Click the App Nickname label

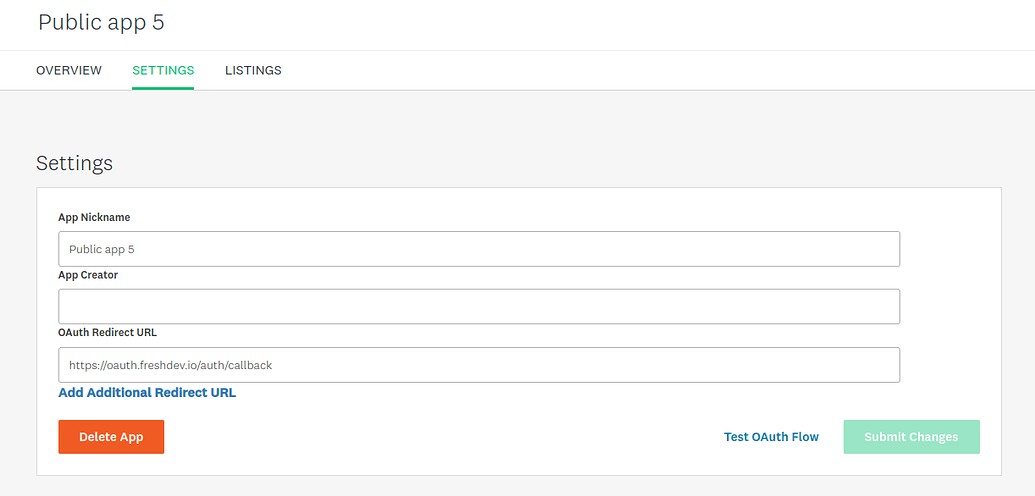click(94, 217)
